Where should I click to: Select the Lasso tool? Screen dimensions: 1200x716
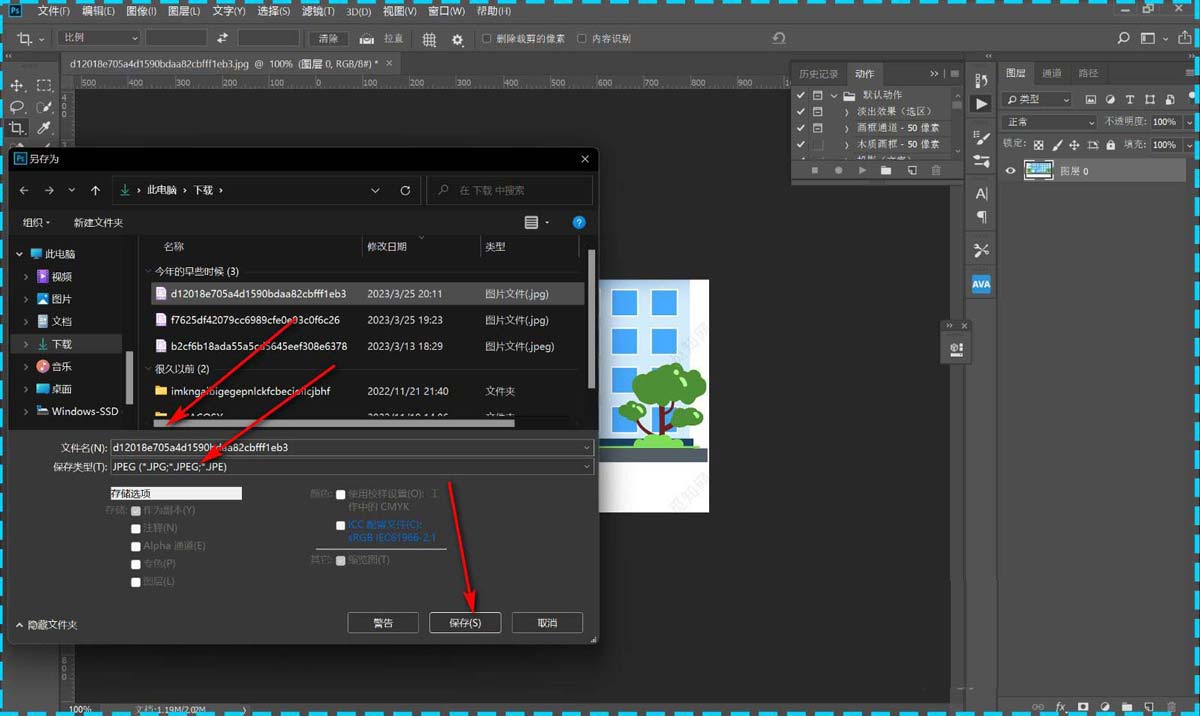[x=17, y=107]
